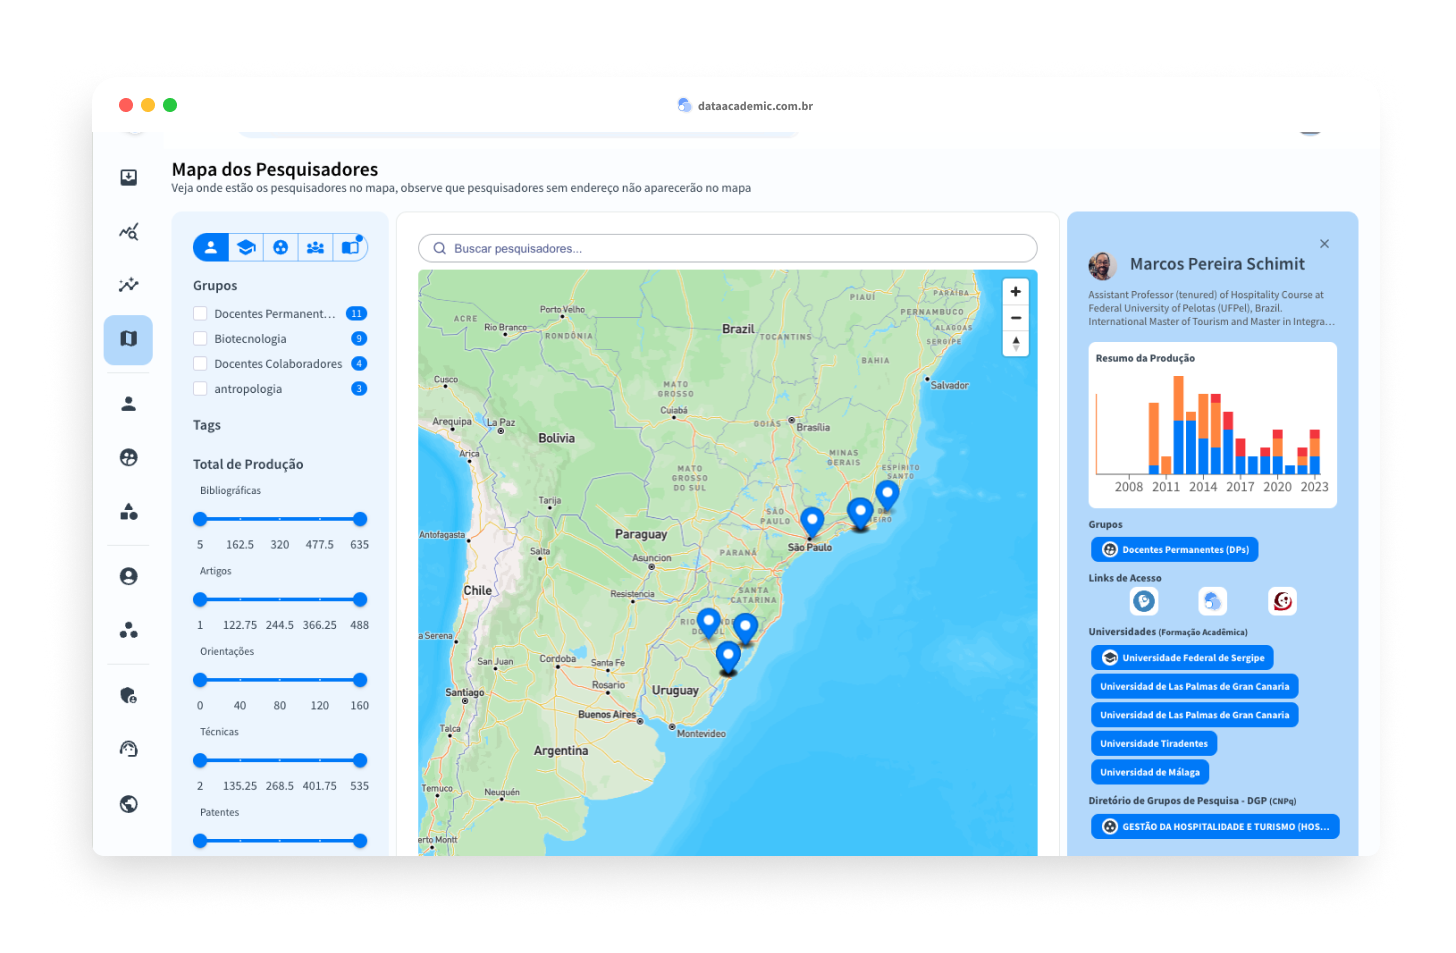Open the download/import sidebar icon
The image size is (1456, 953).
tap(128, 178)
